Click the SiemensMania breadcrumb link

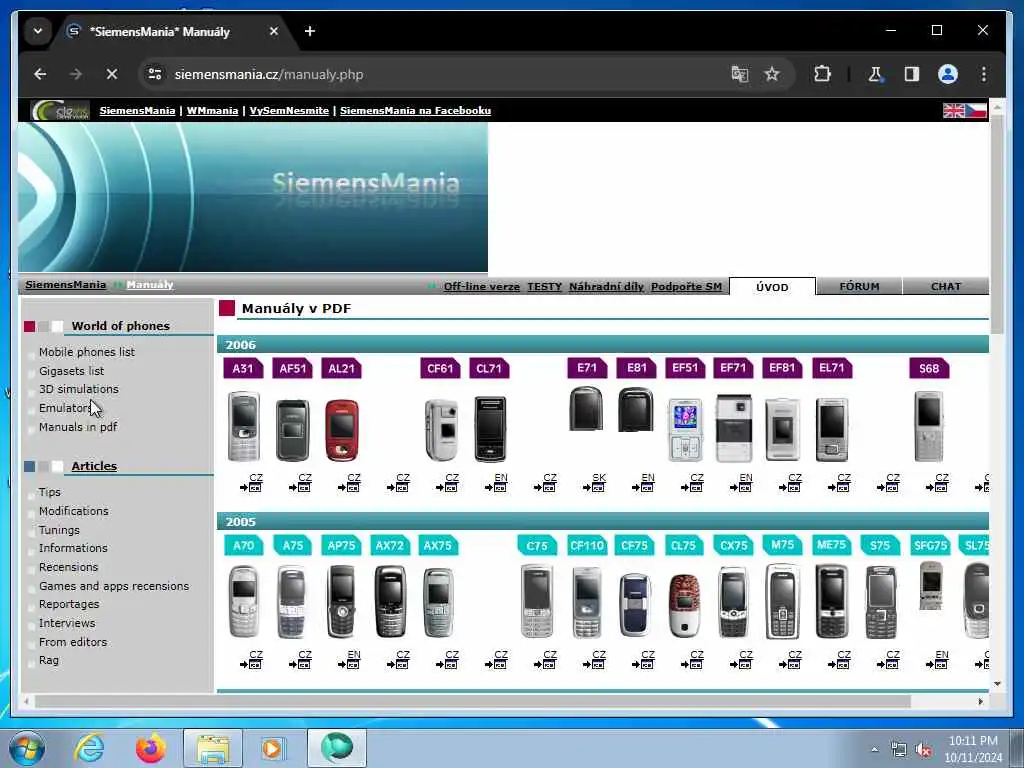(x=65, y=285)
